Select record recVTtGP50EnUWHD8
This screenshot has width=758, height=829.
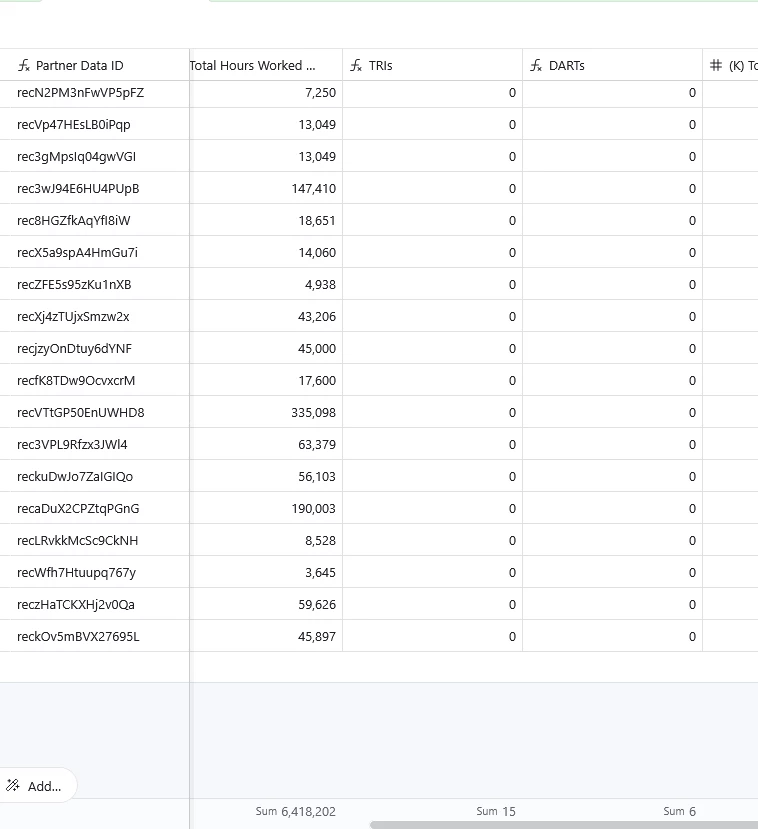[80, 412]
